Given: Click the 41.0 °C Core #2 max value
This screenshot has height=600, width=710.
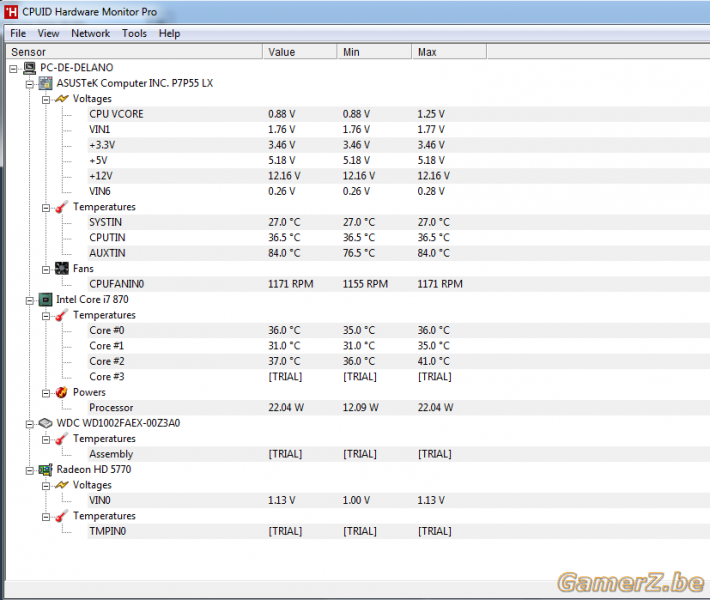Looking at the screenshot, I should pos(434,361).
